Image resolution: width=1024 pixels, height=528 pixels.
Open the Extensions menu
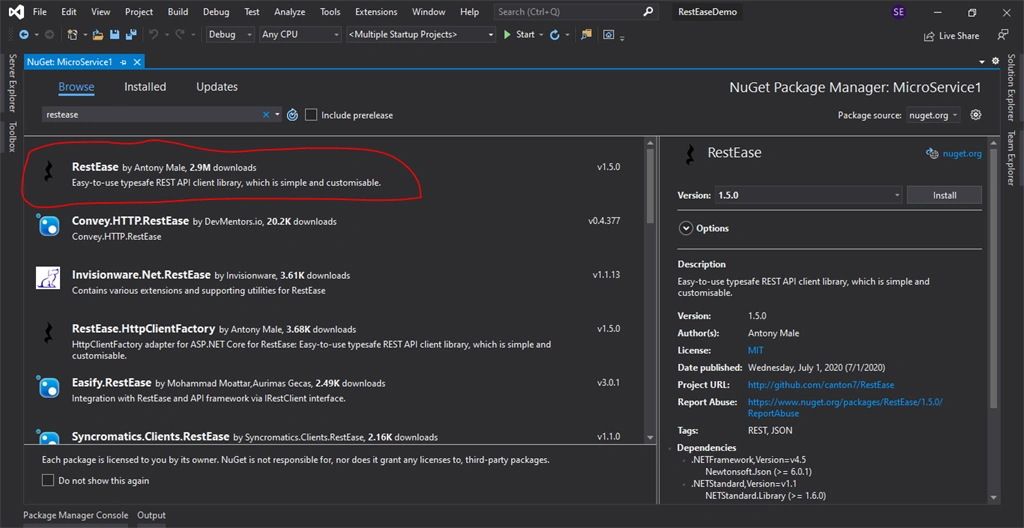tap(376, 12)
